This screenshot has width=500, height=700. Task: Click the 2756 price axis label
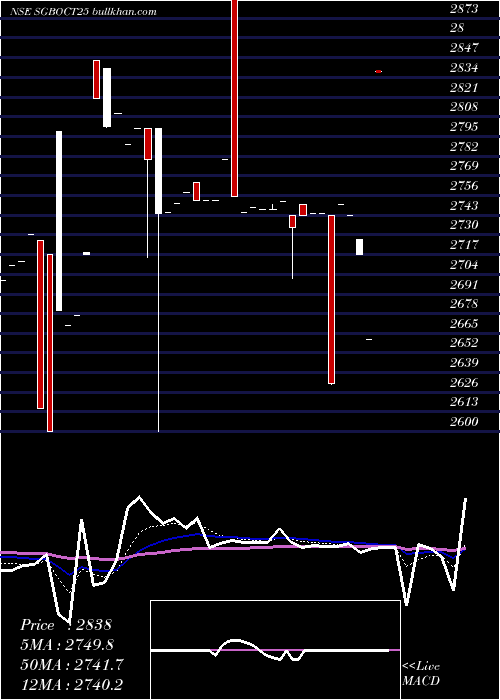coord(464,186)
